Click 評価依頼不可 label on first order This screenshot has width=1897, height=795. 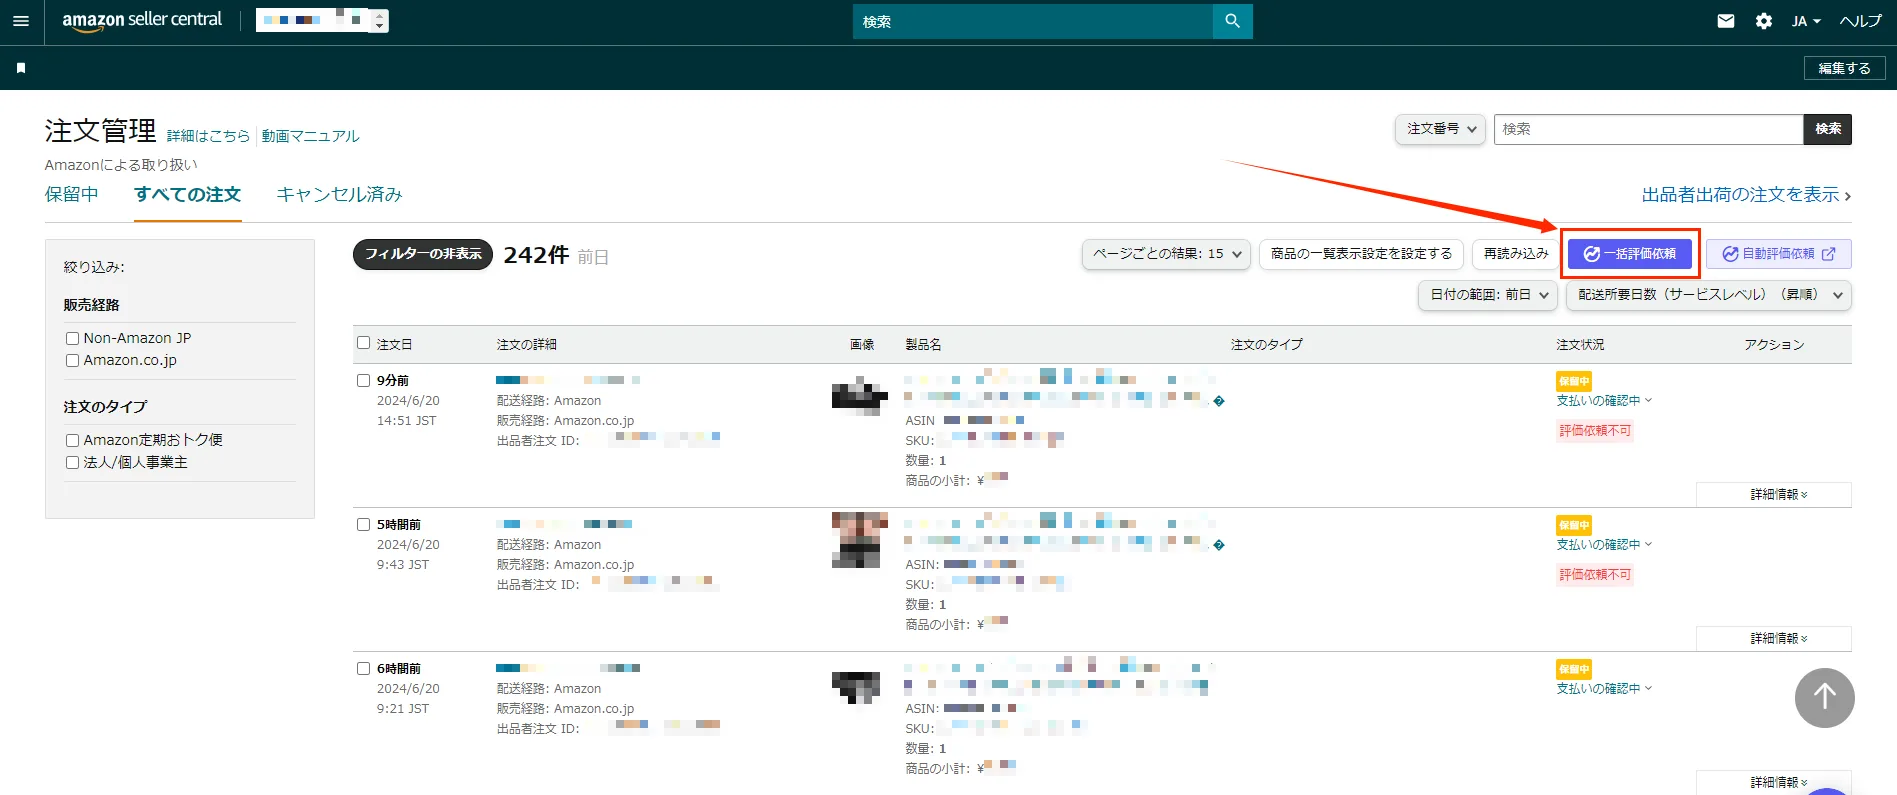point(1594,431)
